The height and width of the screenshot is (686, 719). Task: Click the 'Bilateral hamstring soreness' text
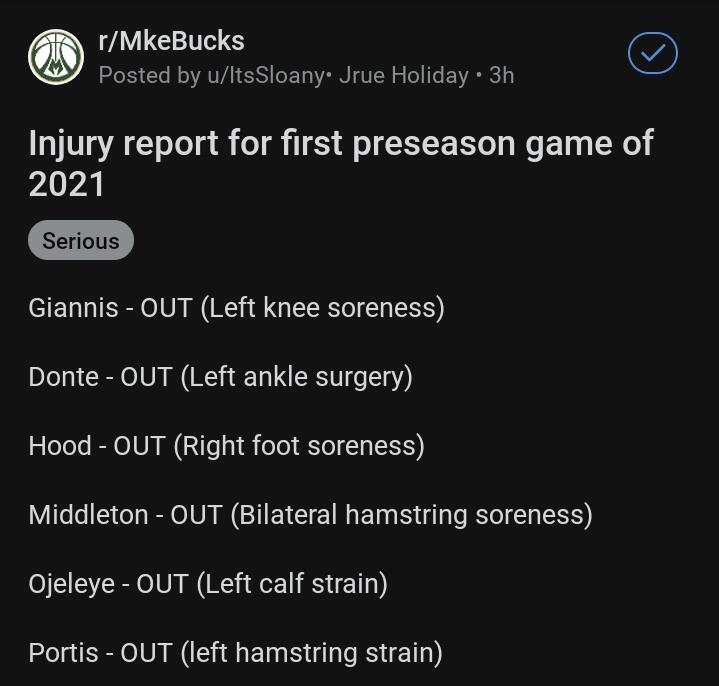pyautogui.click(x=411, y=515)
